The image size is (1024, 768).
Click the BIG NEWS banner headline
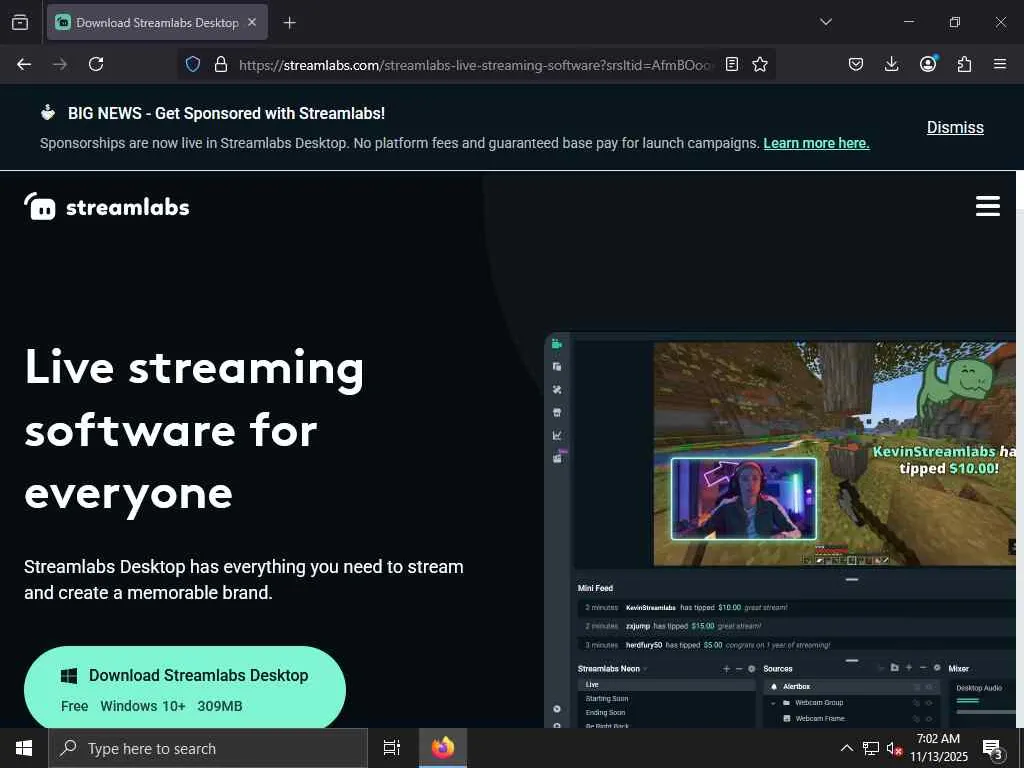[226, 113]
